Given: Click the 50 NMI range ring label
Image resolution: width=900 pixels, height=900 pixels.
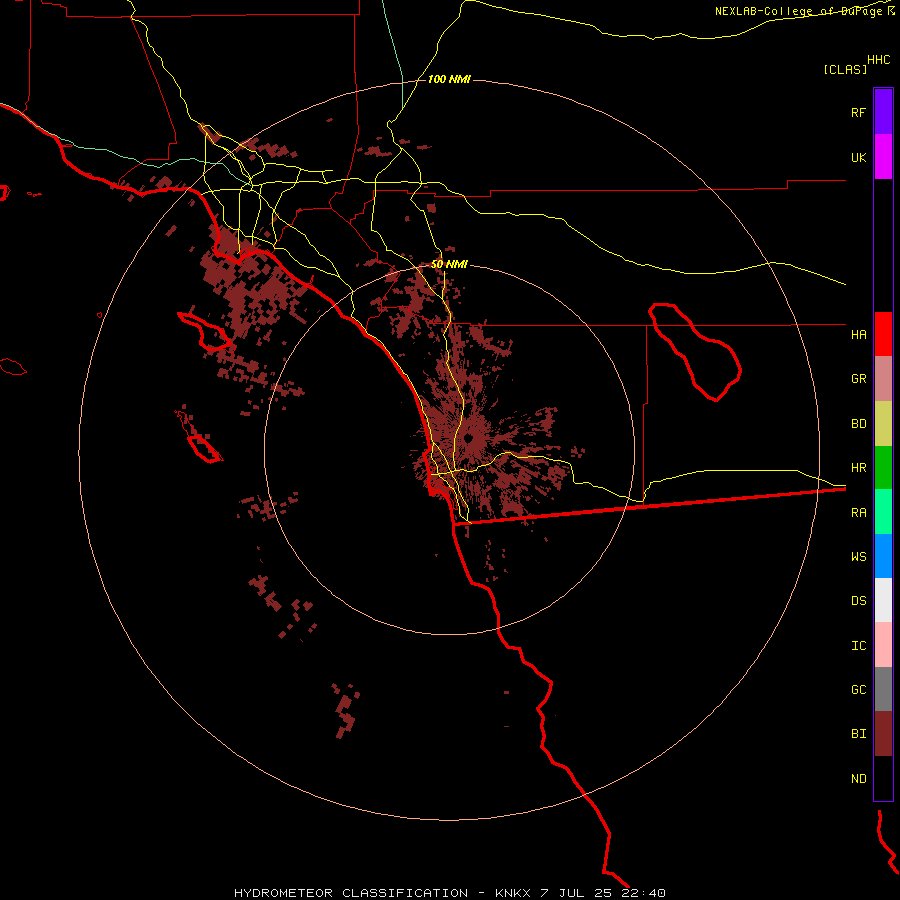Looking at the screenshot, I should point(449,265).
